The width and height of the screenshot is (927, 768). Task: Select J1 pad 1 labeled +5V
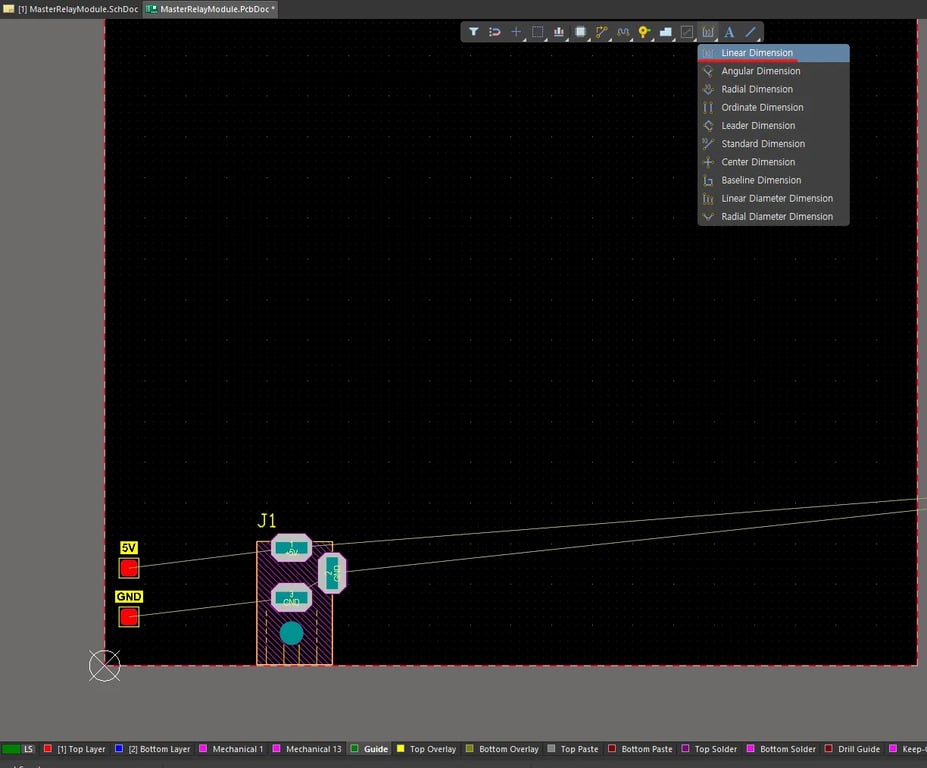[x=291, y=548]
